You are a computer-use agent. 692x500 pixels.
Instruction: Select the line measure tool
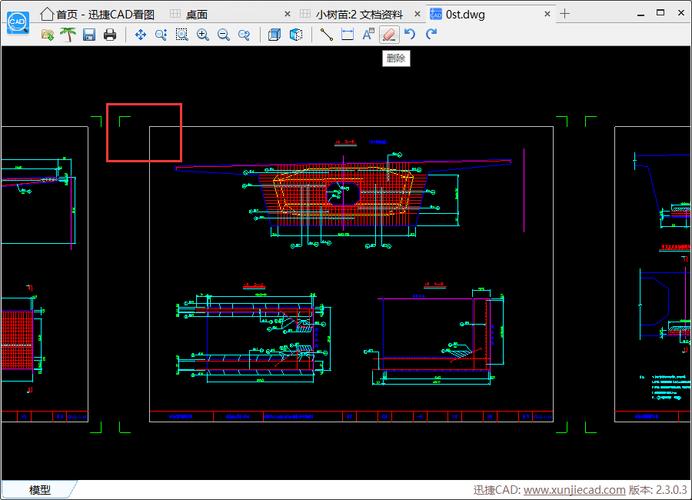point(326,34)
